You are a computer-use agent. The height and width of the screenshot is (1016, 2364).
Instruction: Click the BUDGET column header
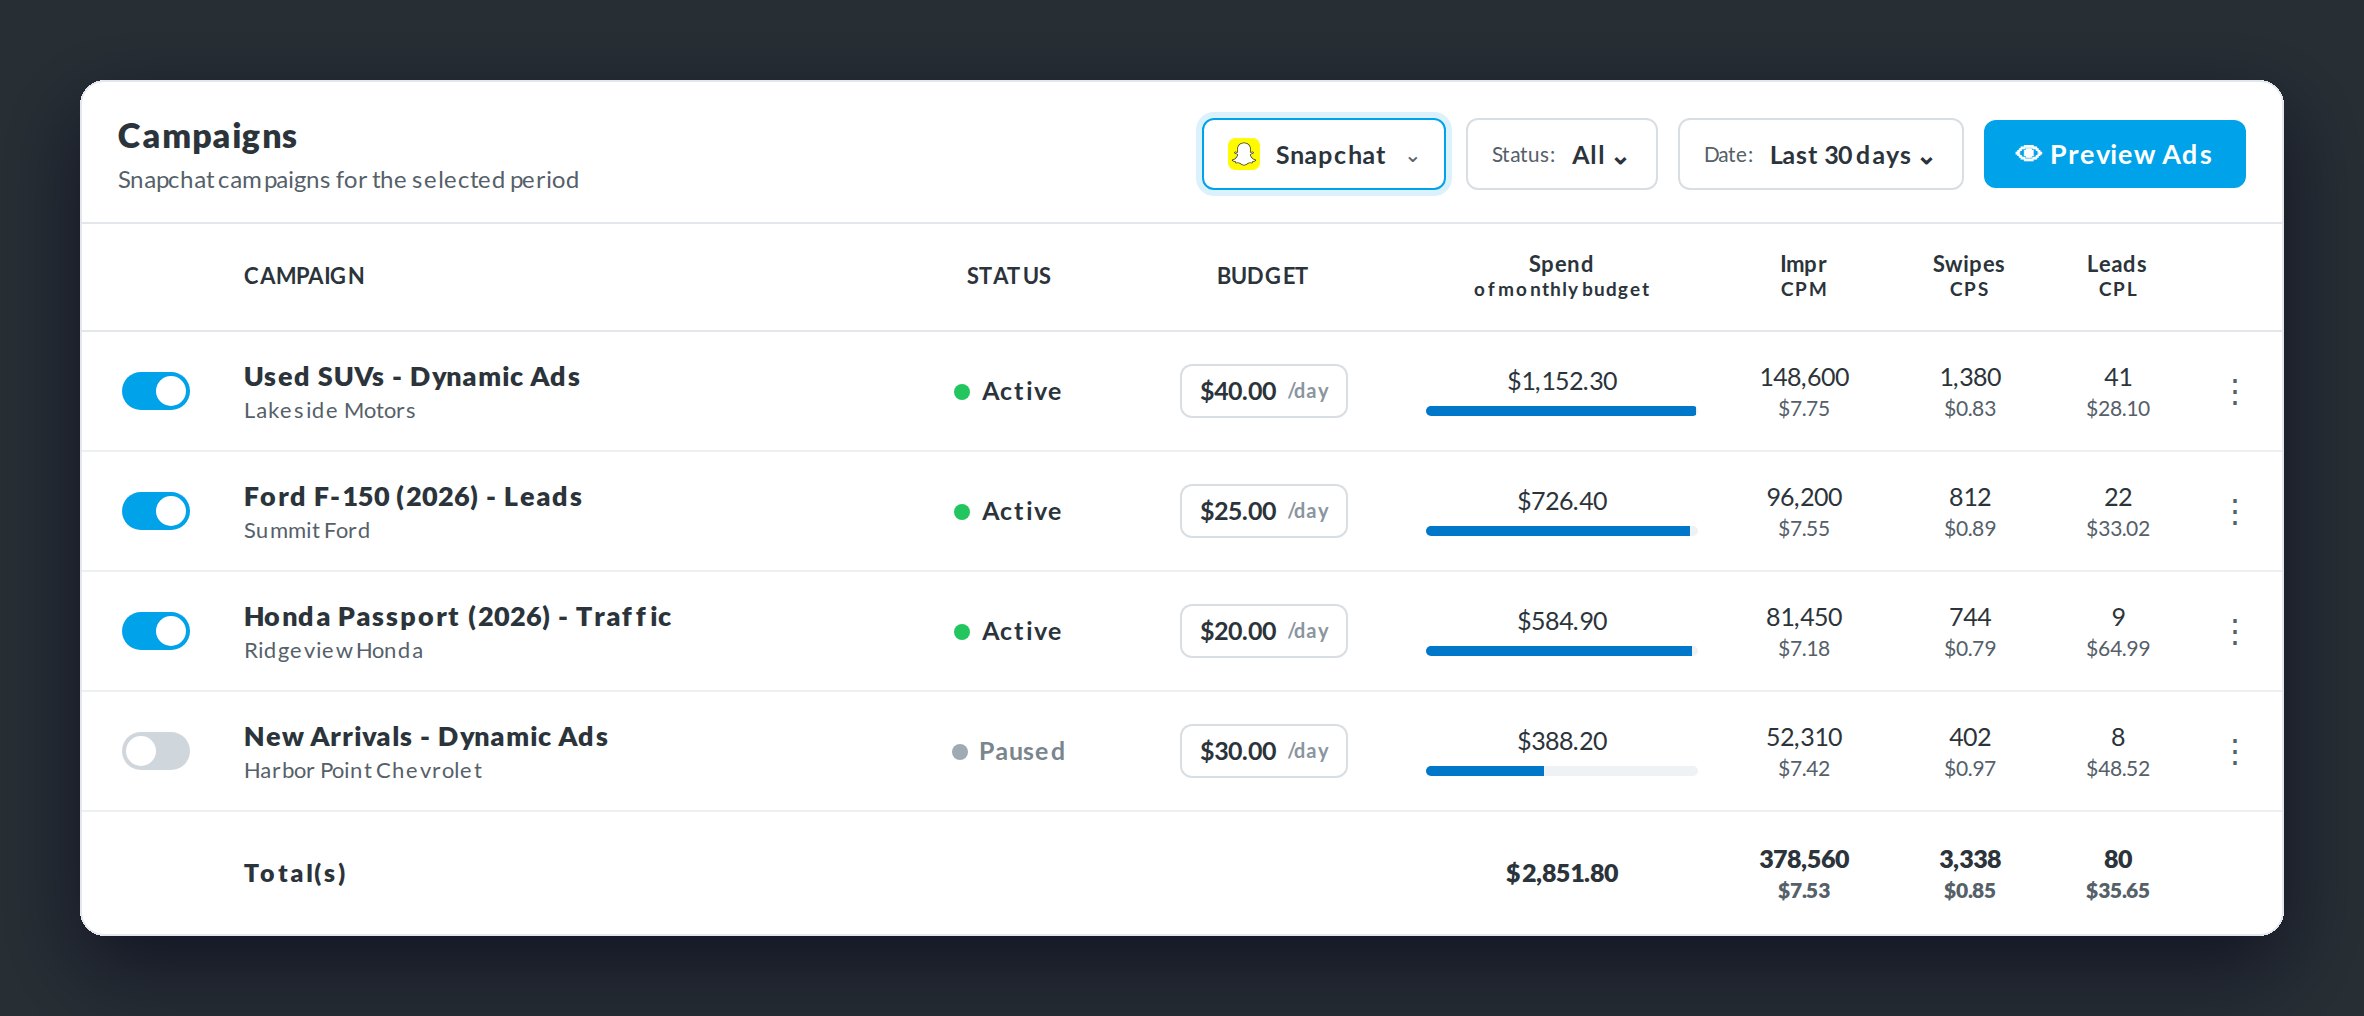pyautogui.click(x=1262, y=276)
